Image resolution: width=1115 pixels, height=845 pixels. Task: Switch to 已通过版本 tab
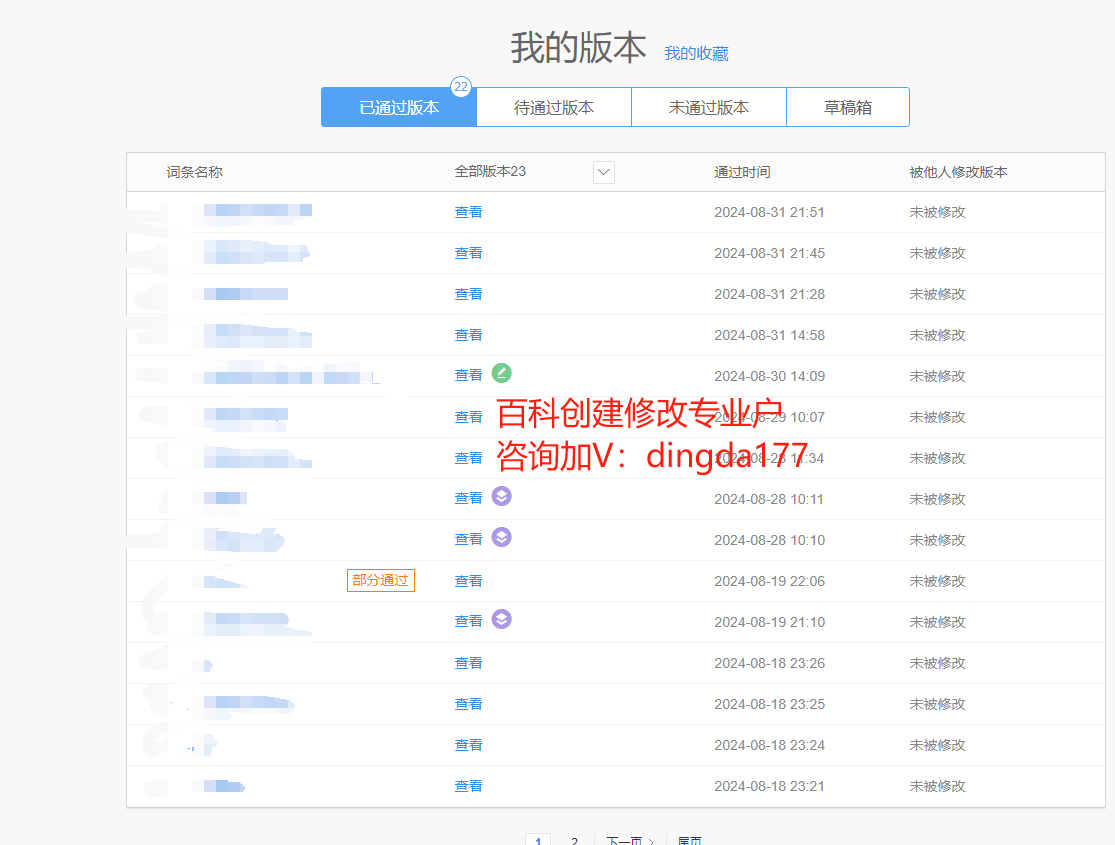pyautogui.click(x=399, y=107)
